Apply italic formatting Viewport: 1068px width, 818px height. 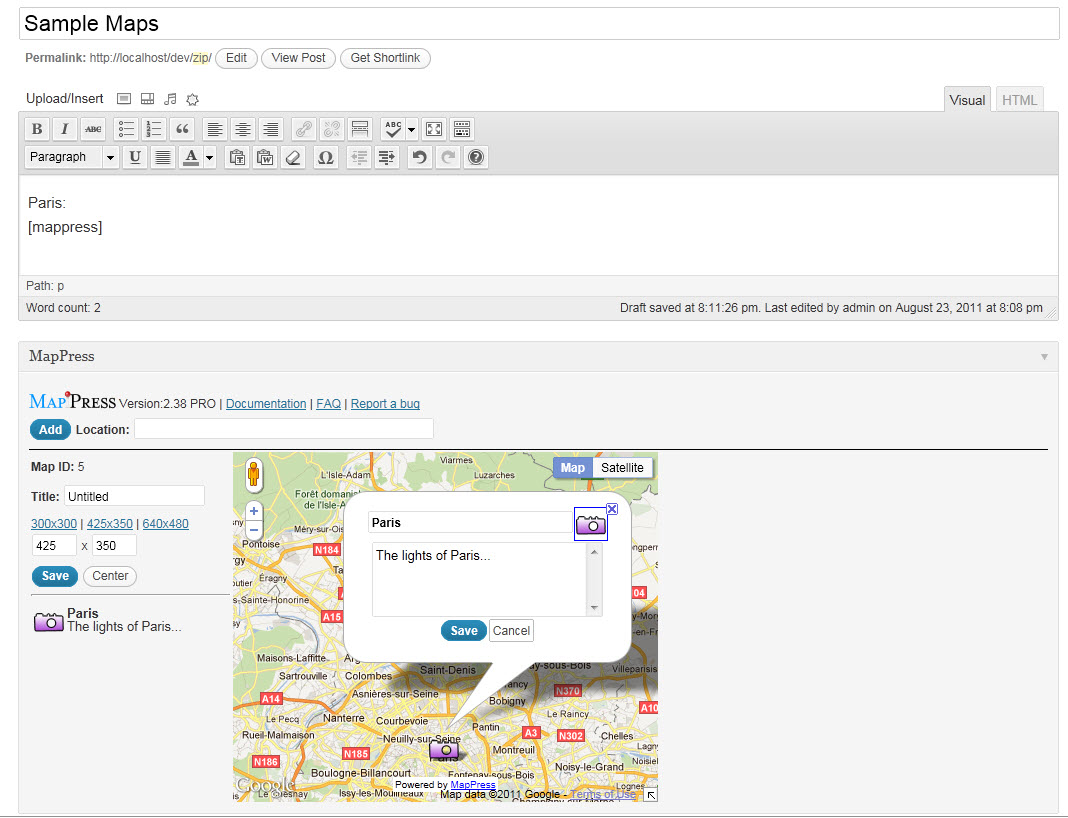[x=65, y=129]
